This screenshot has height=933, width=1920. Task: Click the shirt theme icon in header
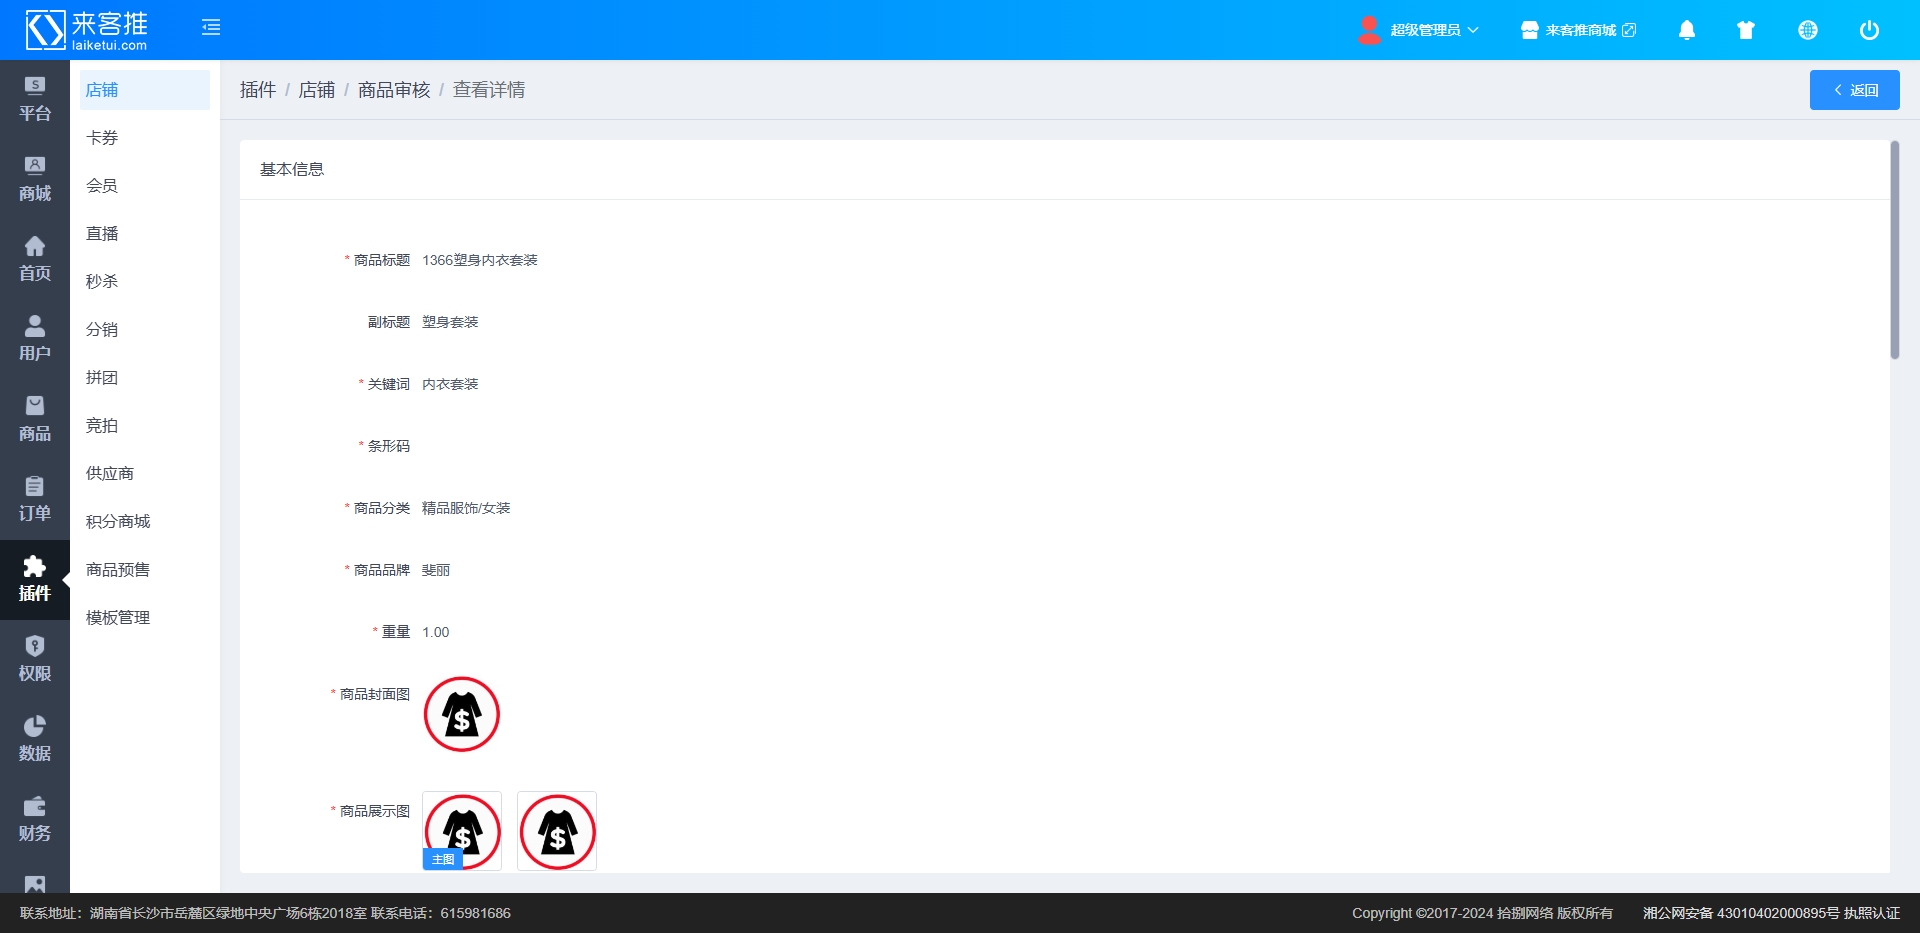1746,30
